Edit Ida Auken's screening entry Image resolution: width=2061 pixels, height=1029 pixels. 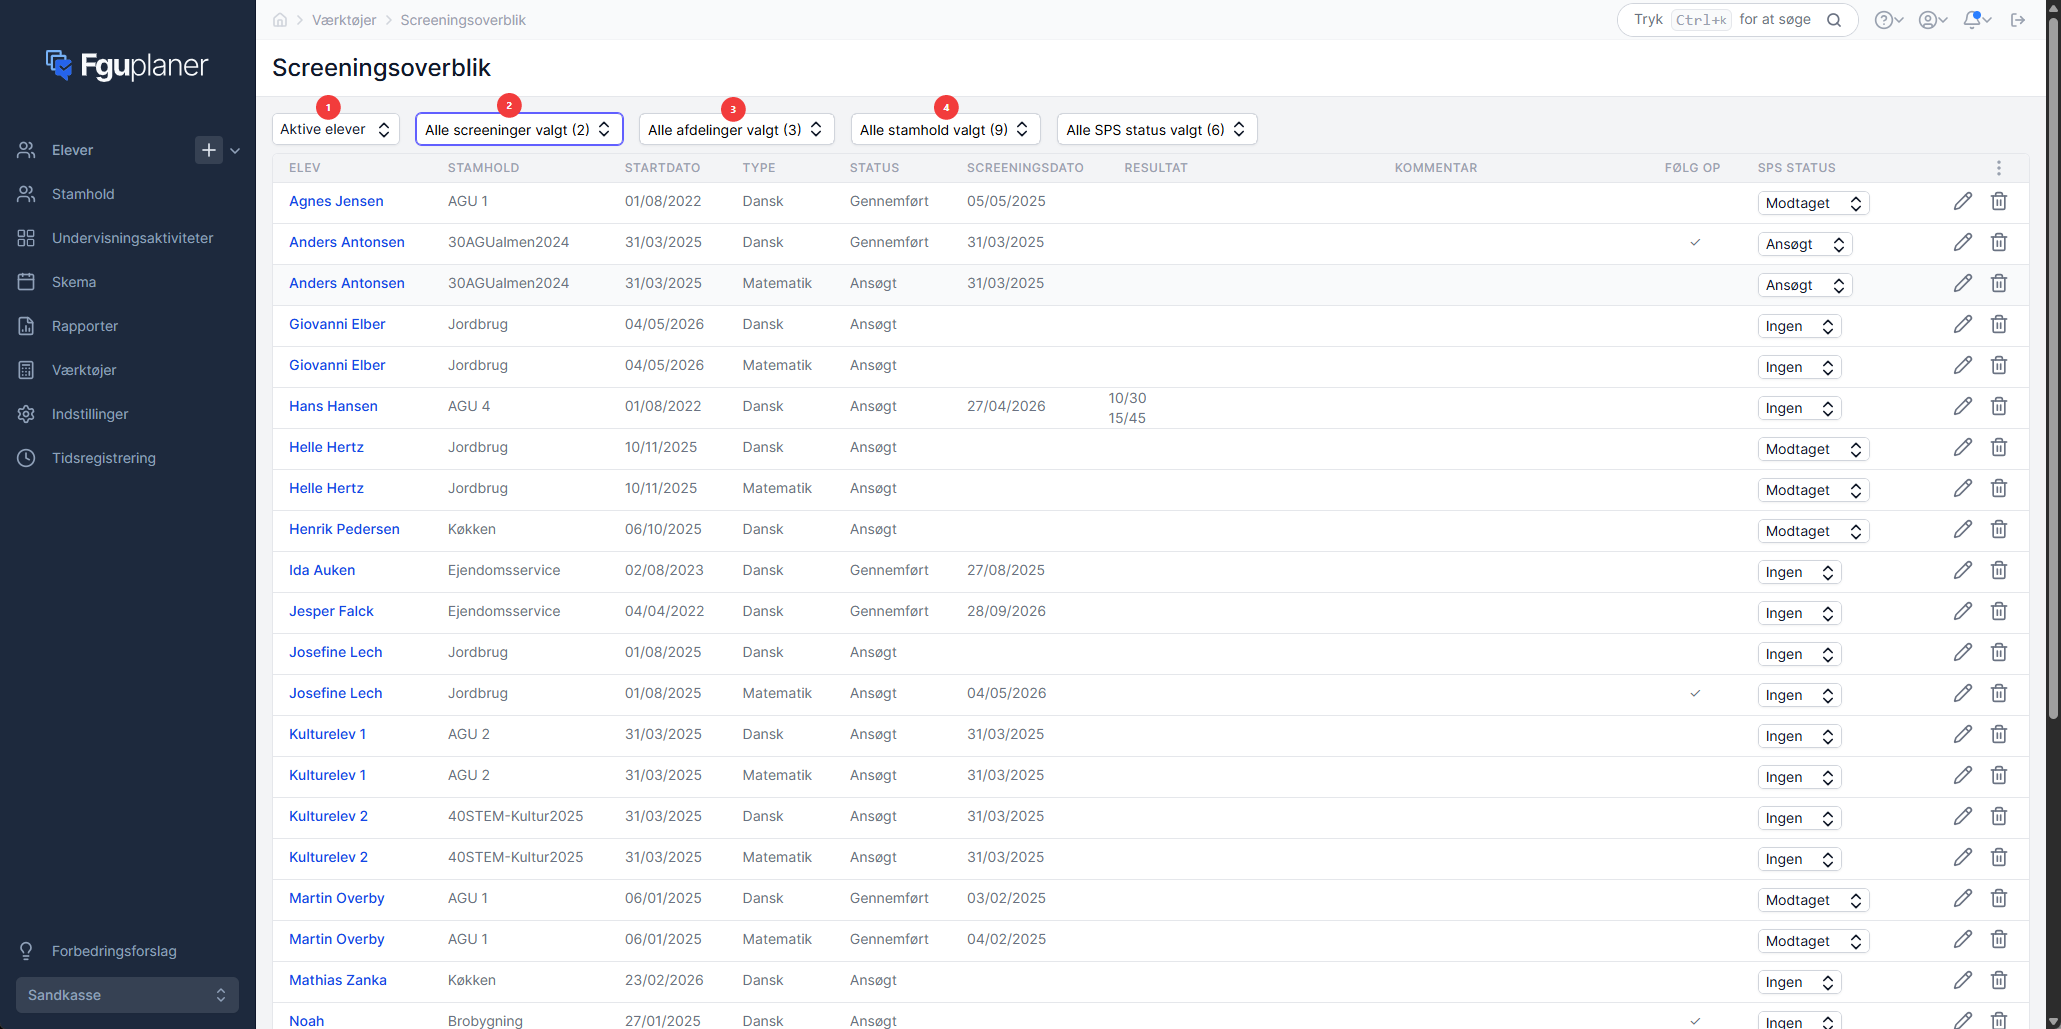[1963, 570]
